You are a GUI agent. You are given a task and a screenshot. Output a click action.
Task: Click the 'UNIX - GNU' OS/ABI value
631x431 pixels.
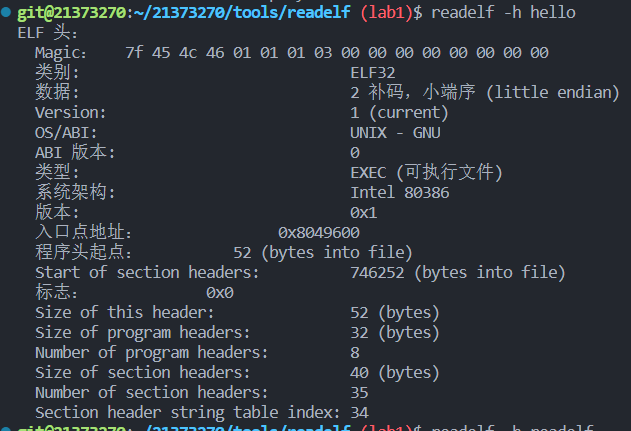(395, 133)
